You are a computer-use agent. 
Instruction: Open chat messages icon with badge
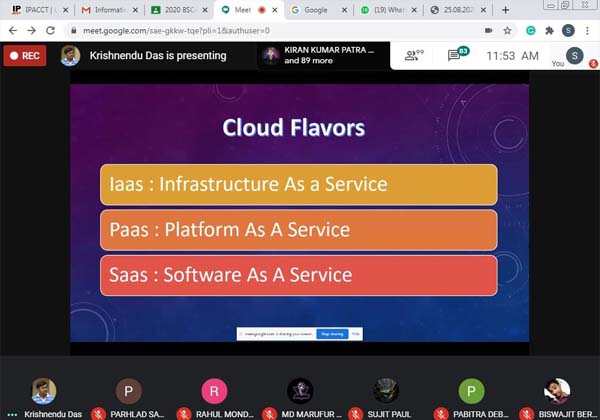click(x=458, y=55)
